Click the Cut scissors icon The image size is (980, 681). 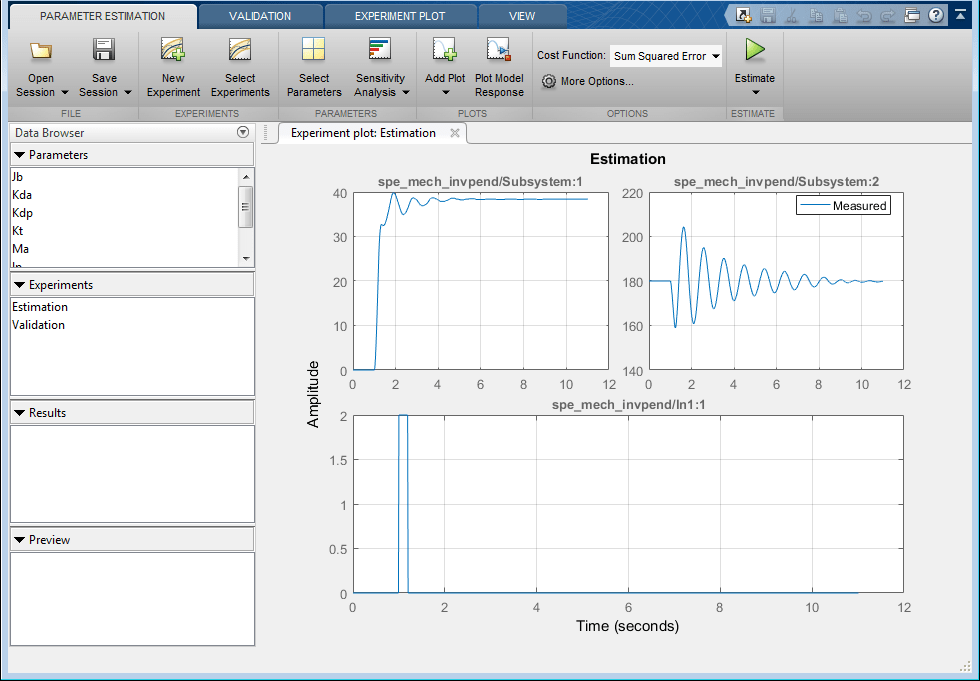click(792, 15)
